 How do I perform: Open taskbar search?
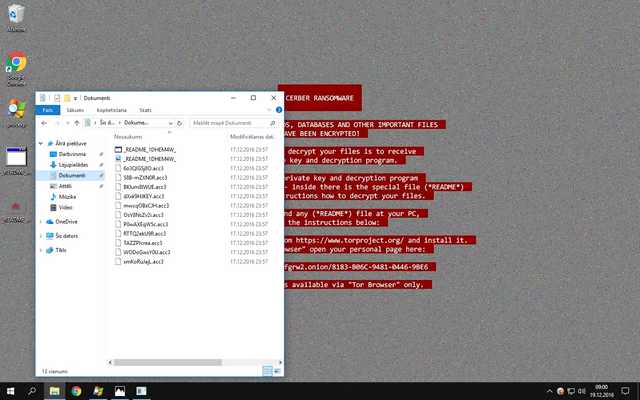(x=31, y=391)
